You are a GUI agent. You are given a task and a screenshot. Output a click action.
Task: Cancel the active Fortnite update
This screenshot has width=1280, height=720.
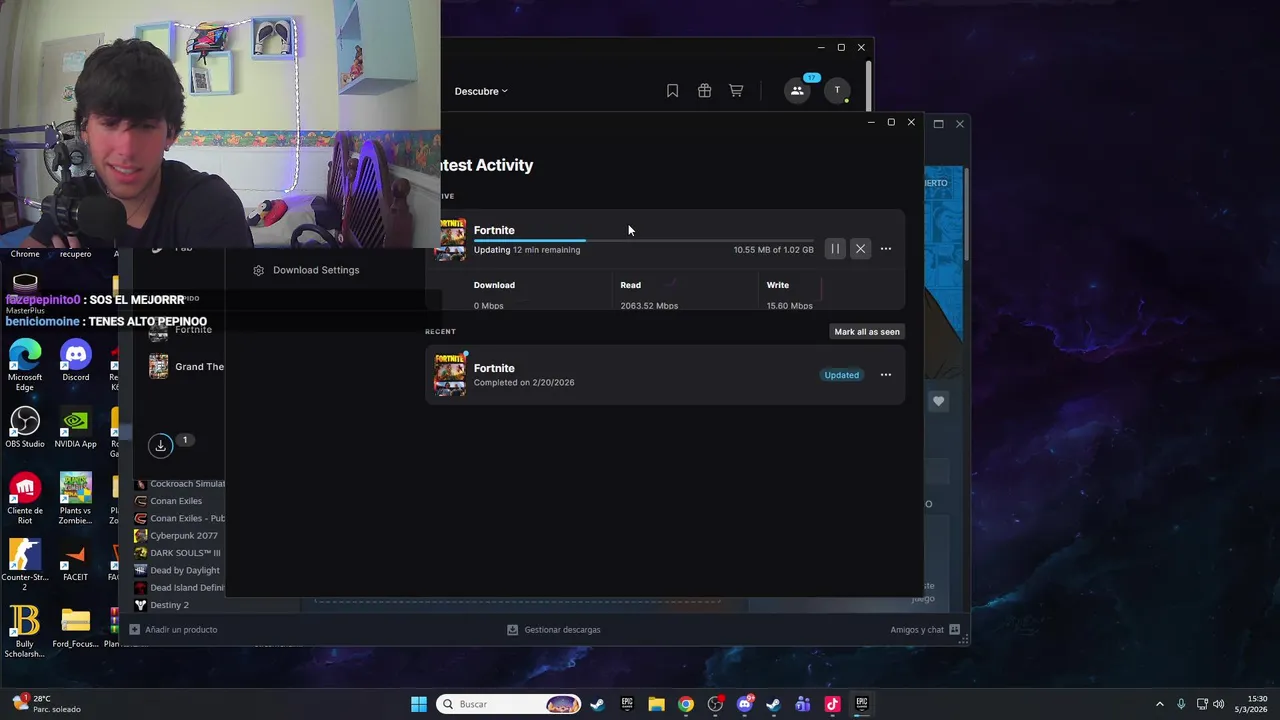coord(860,249)
